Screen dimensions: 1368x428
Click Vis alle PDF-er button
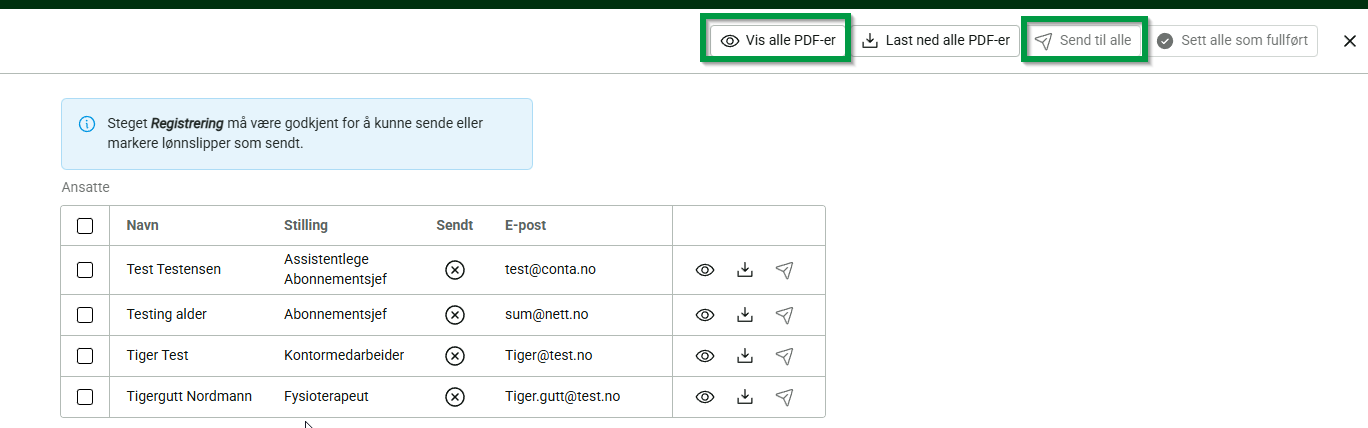point(778,41)
